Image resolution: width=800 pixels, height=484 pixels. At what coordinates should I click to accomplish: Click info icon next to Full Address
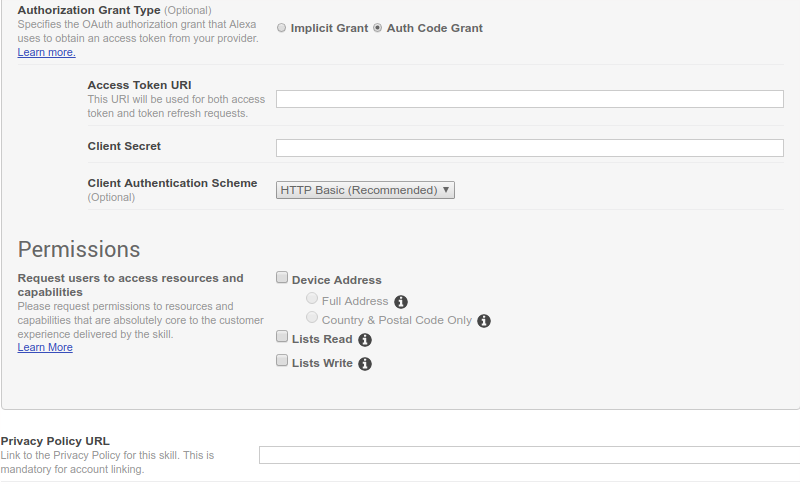tap(401, 302)
